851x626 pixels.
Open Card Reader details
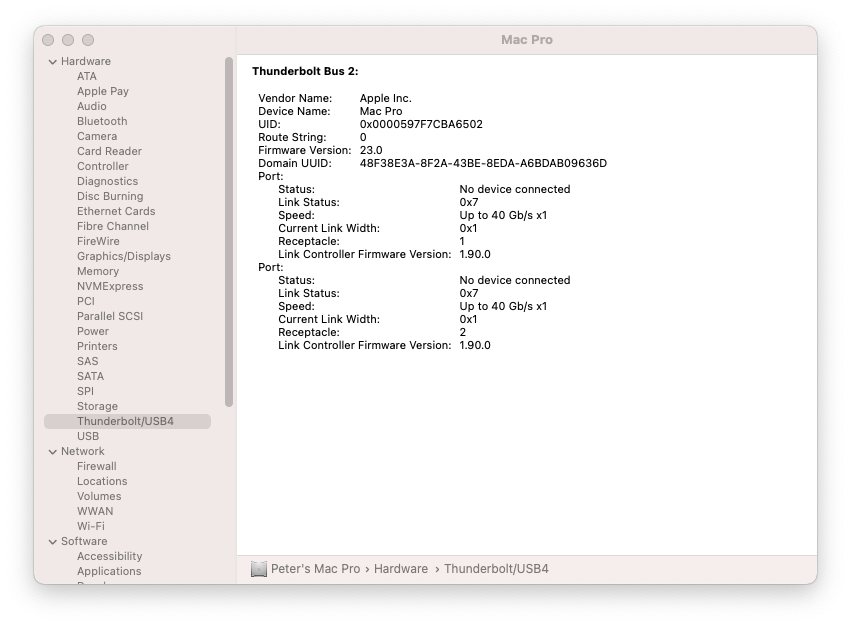click(109, 151)
